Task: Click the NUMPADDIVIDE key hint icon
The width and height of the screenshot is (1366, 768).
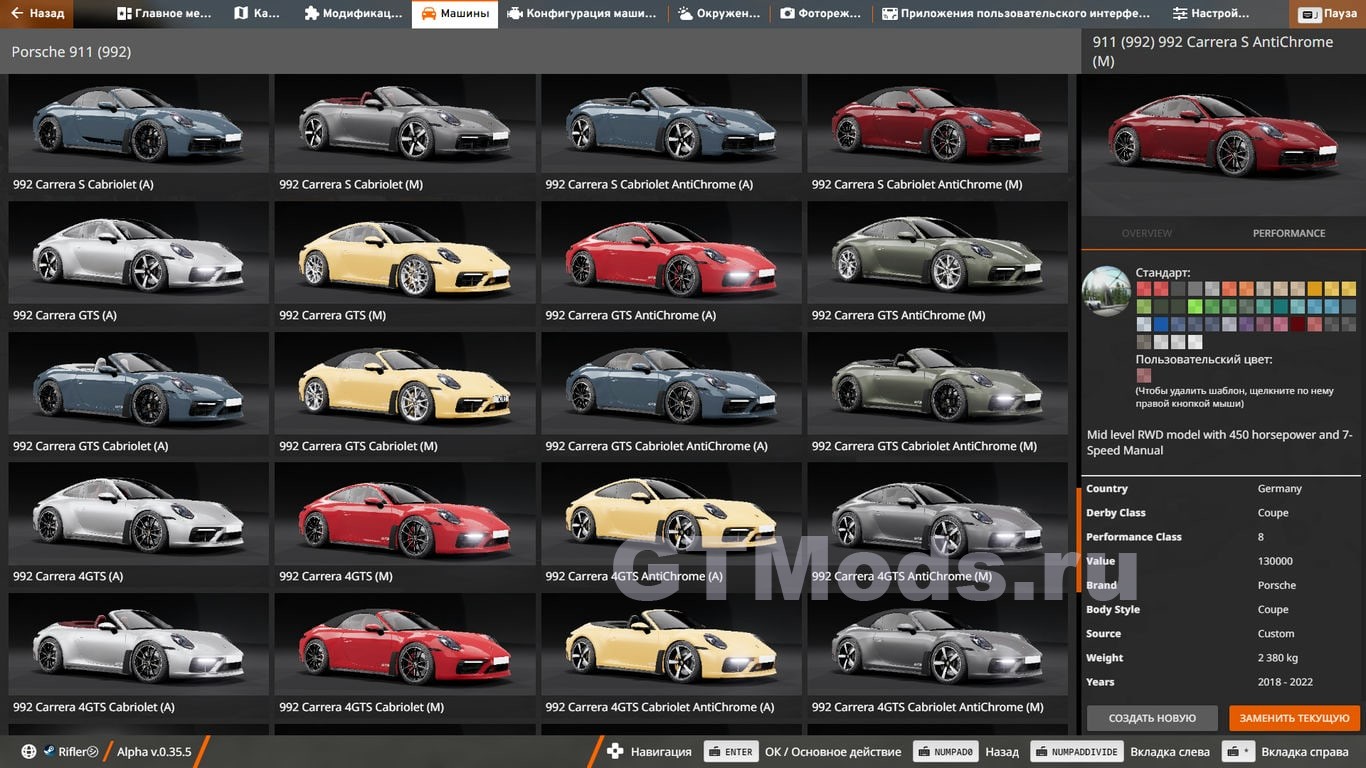Action: click(x=1076, y=751)
